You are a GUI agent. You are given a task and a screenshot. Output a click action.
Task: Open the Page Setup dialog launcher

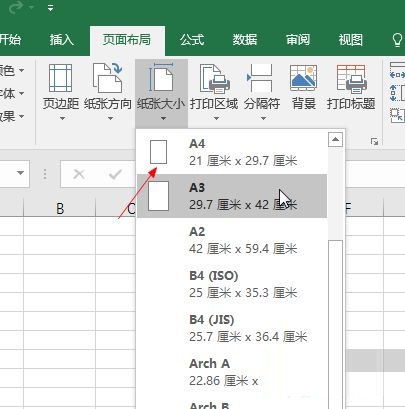pyautogui.click(x=375, y=142)
